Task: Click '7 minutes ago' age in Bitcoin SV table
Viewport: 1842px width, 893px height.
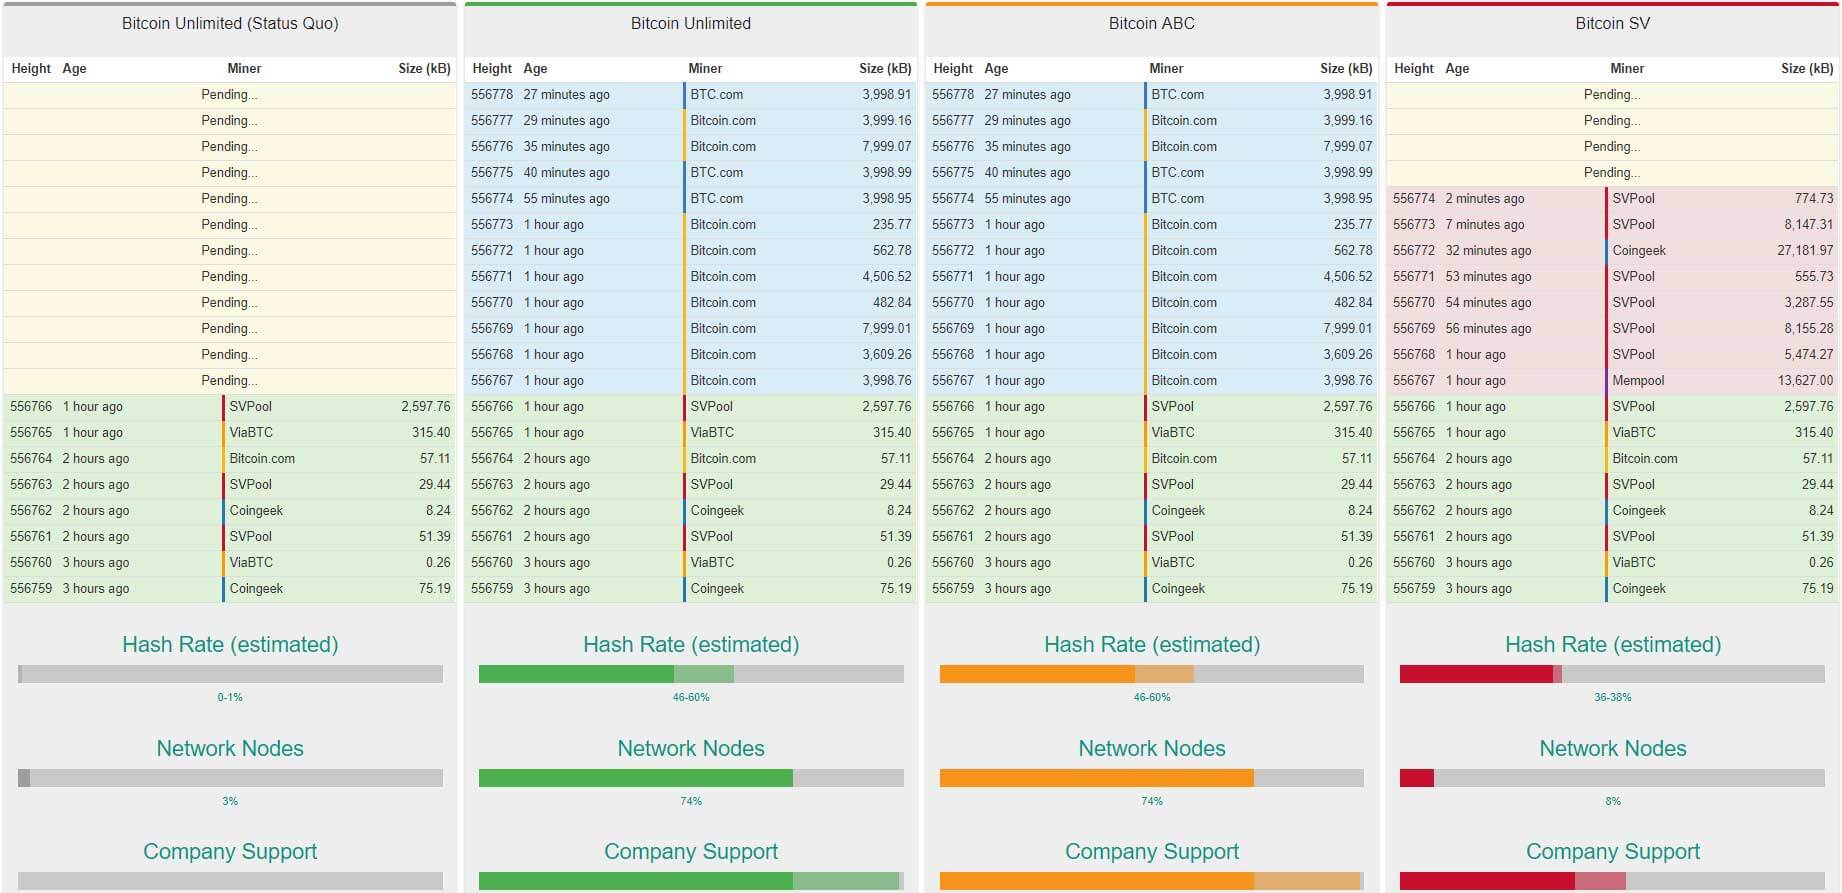Action: click(x=1485, y=224)
